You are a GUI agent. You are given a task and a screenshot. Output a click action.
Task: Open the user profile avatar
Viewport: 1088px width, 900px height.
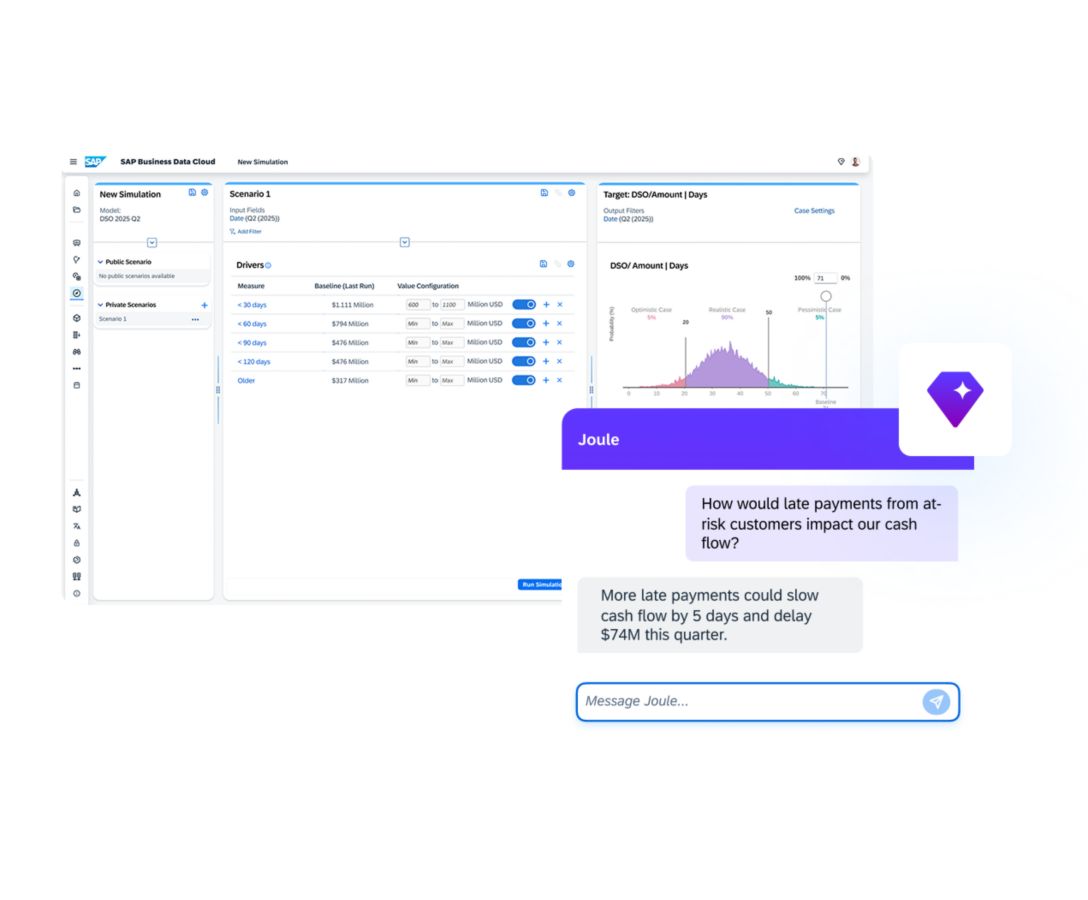point(855,162)
